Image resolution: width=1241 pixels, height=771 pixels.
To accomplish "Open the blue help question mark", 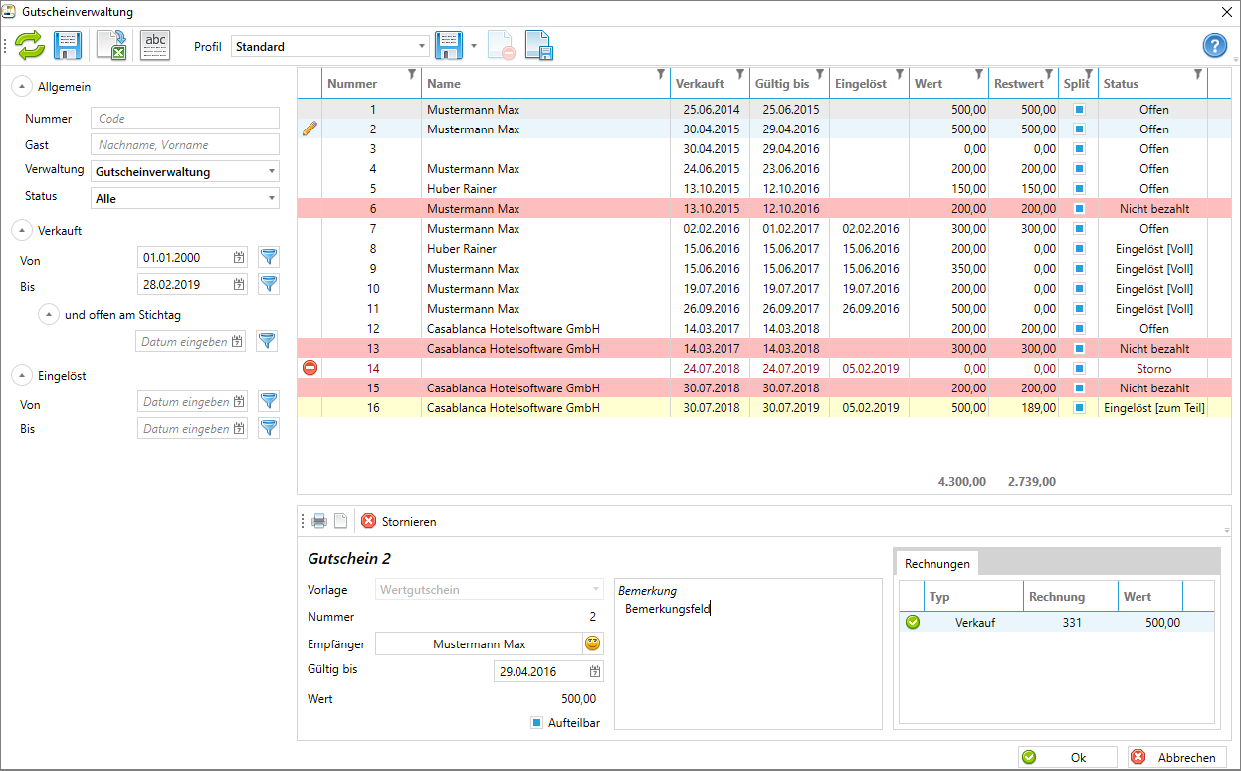I will point(1215,46).
